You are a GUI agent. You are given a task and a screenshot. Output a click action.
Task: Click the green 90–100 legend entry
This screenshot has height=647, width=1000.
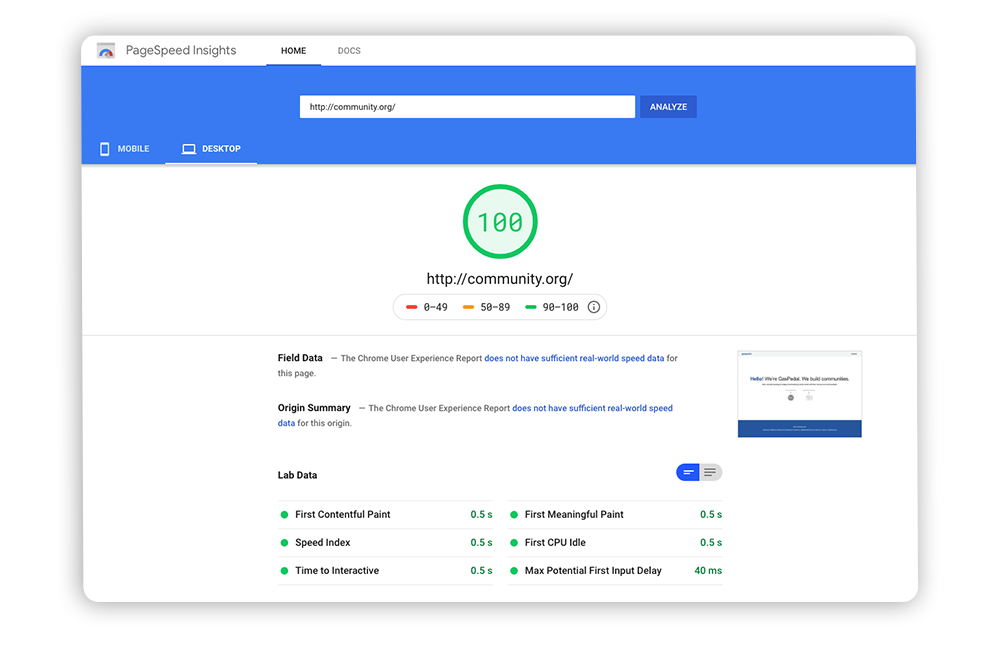tap(552, 307)
